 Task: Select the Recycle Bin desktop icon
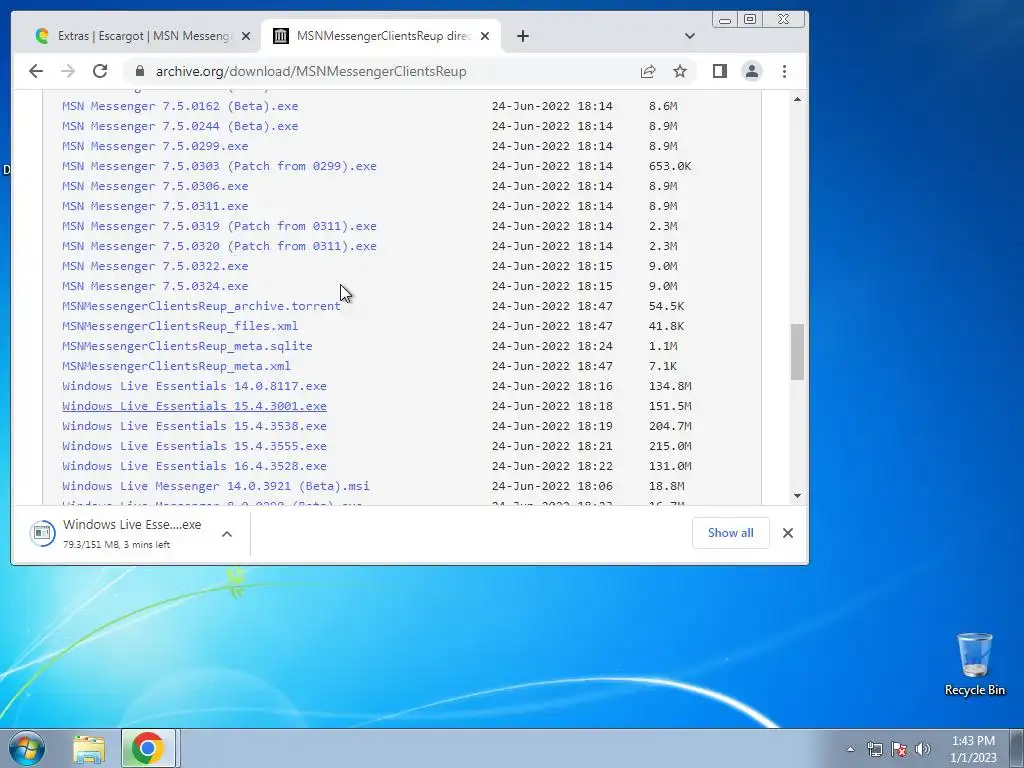coord(974,665)
